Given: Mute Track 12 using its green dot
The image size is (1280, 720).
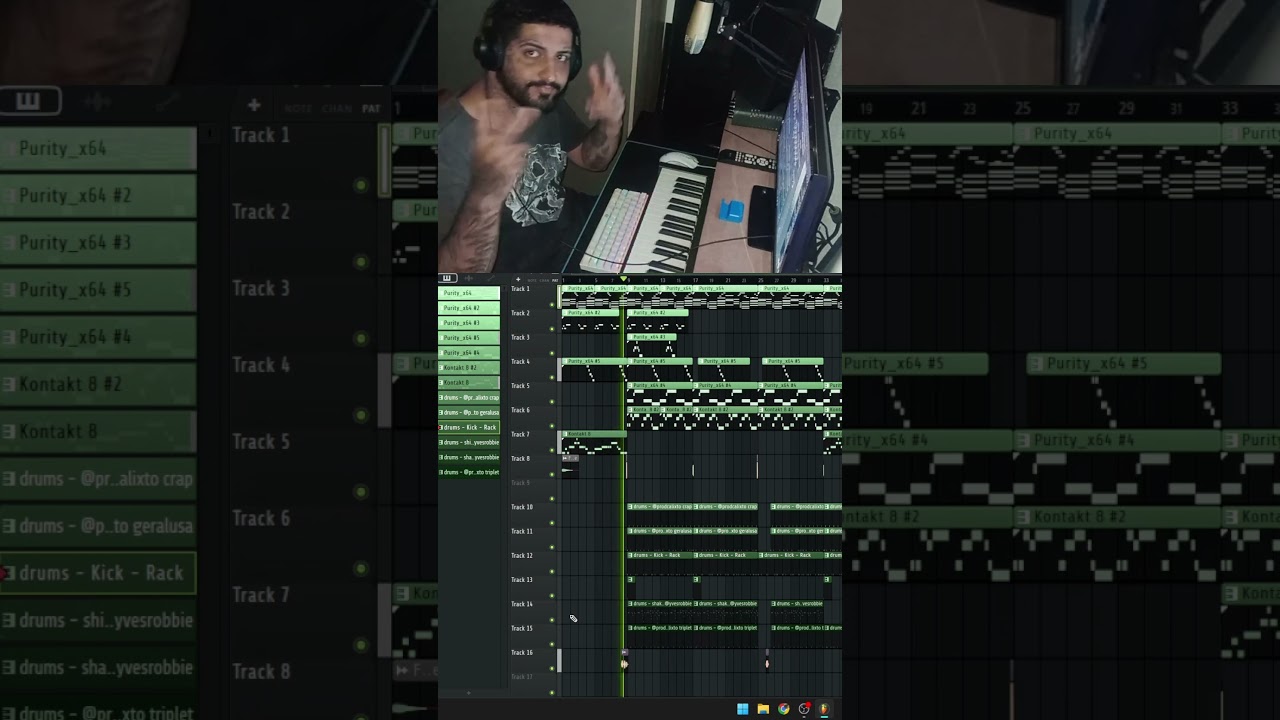Looking at the screenshot, I should tap(552, 571).
